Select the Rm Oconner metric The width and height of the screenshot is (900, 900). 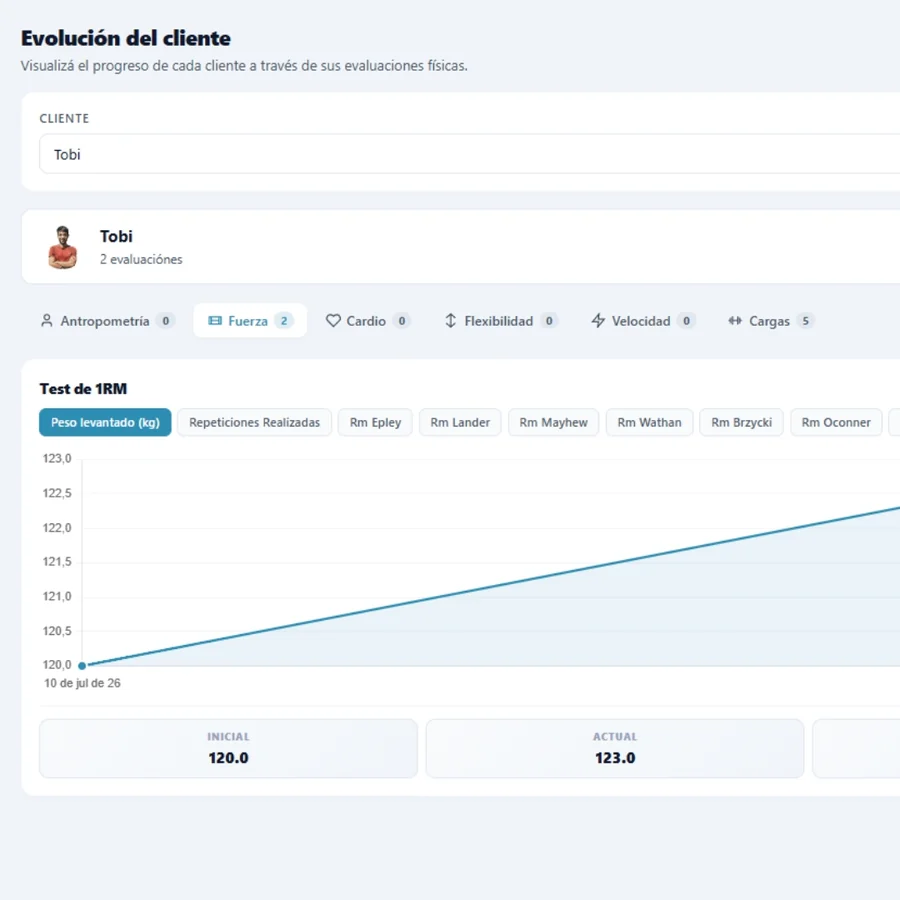pyautogui.click(x=836, y=422)
